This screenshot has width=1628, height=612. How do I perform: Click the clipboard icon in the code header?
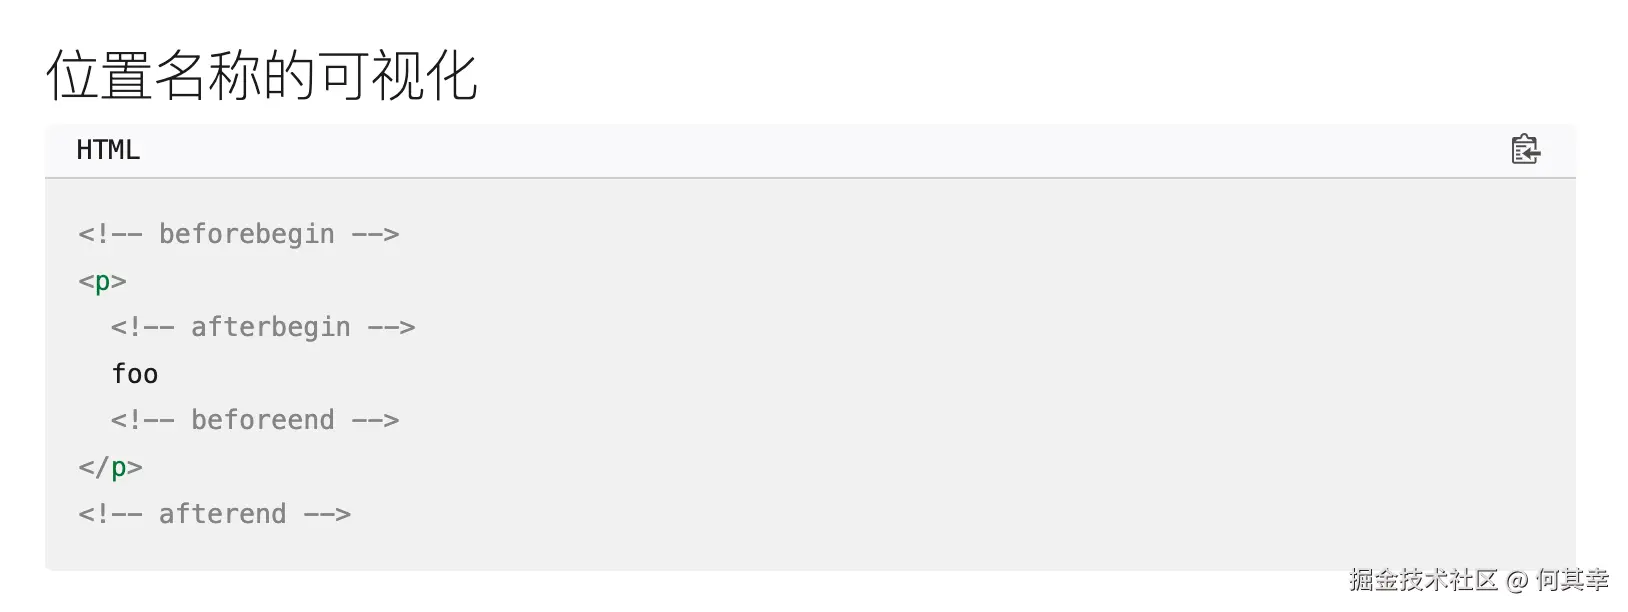(1524, 151)
